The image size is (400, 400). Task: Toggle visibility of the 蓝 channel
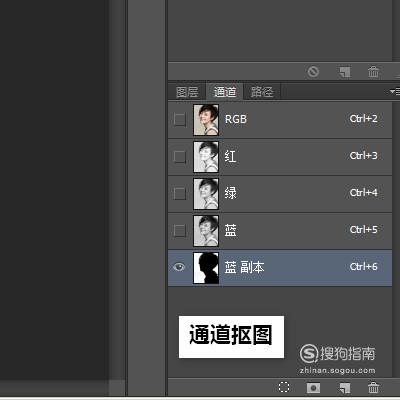[180, 230]
